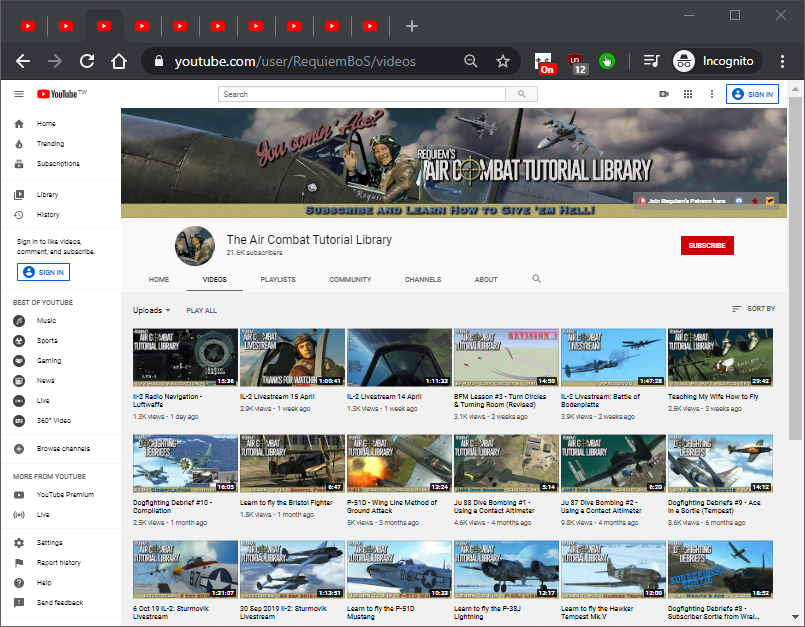This screenshot has width=805, height=627.
Task: Click Play All link
Action: click(201, 311)
